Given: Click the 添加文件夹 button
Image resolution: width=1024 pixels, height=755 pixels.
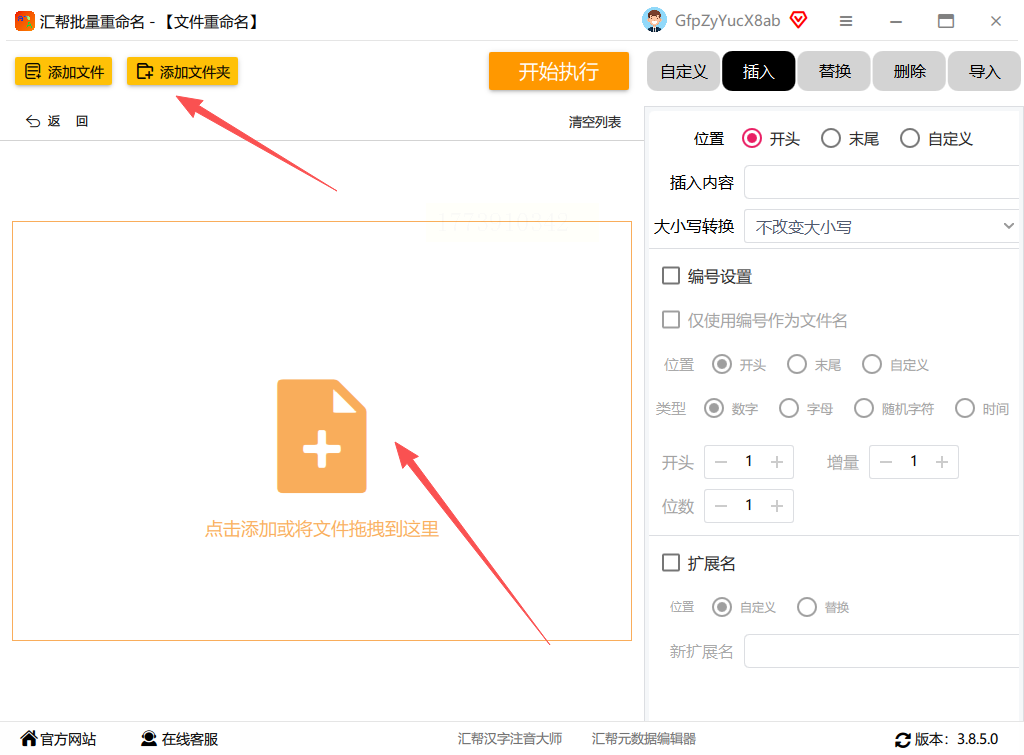Looking at the screenshot, I should [x=183, y=71].
